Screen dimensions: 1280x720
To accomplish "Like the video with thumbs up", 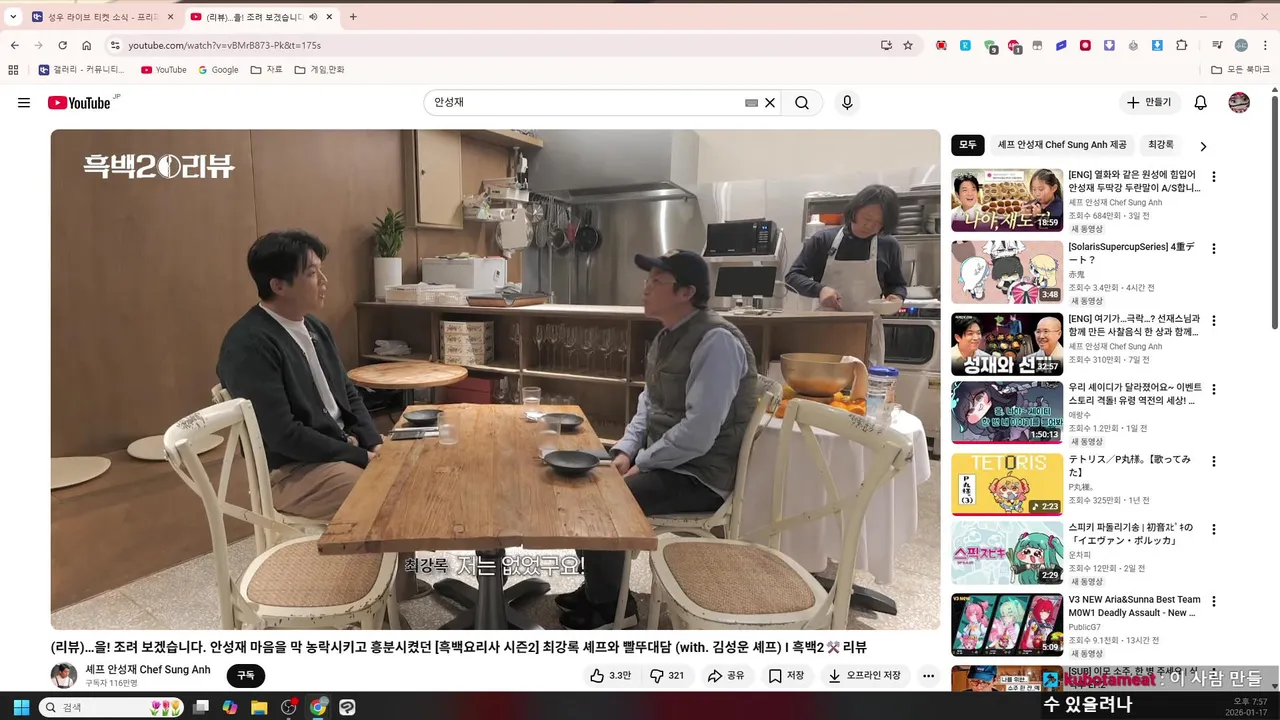I will pos(610,676).
